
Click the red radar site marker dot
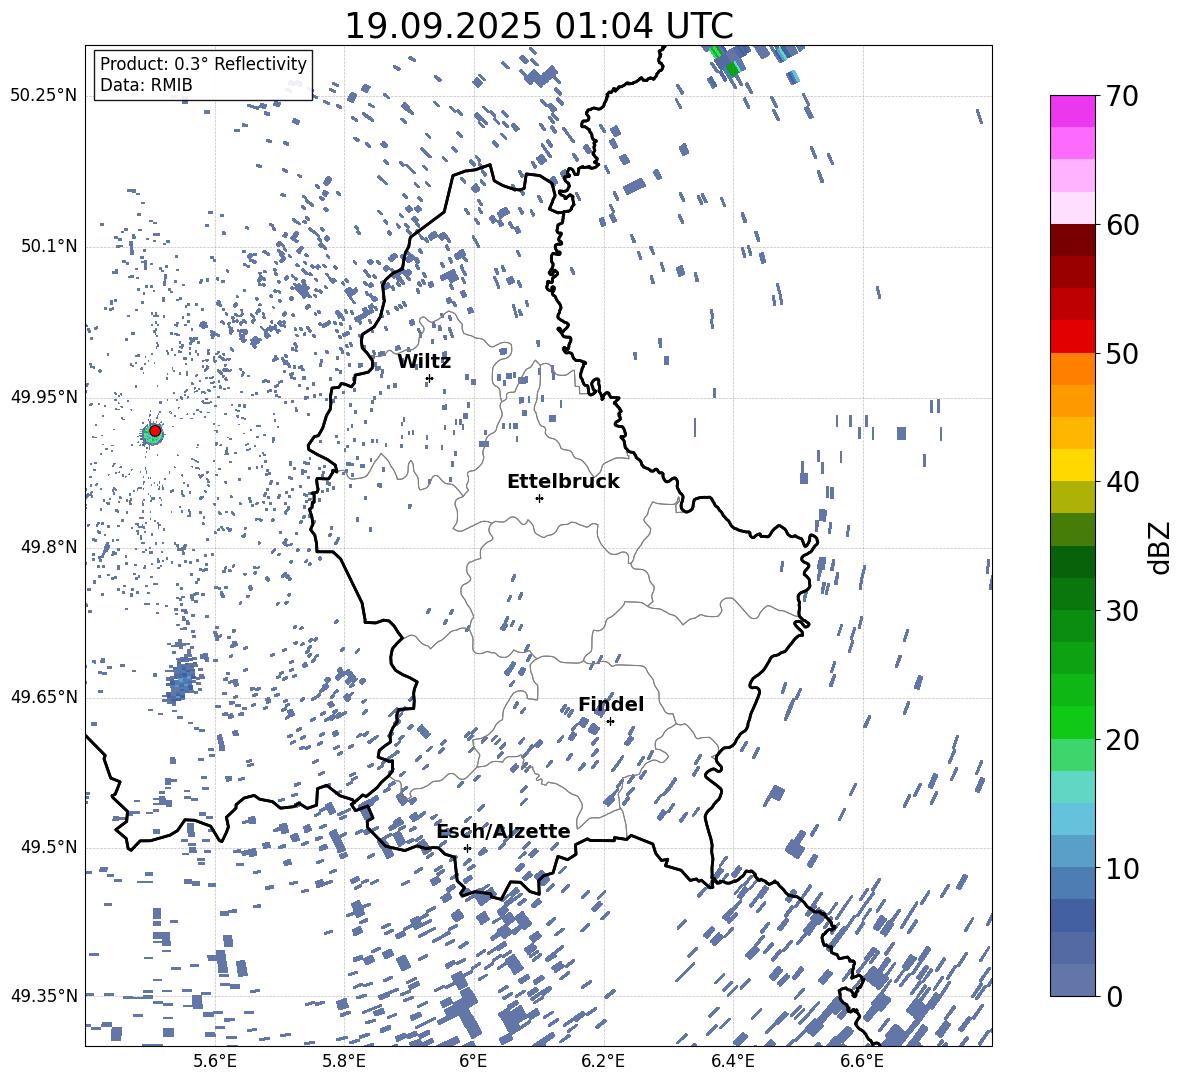coord(155,431)
